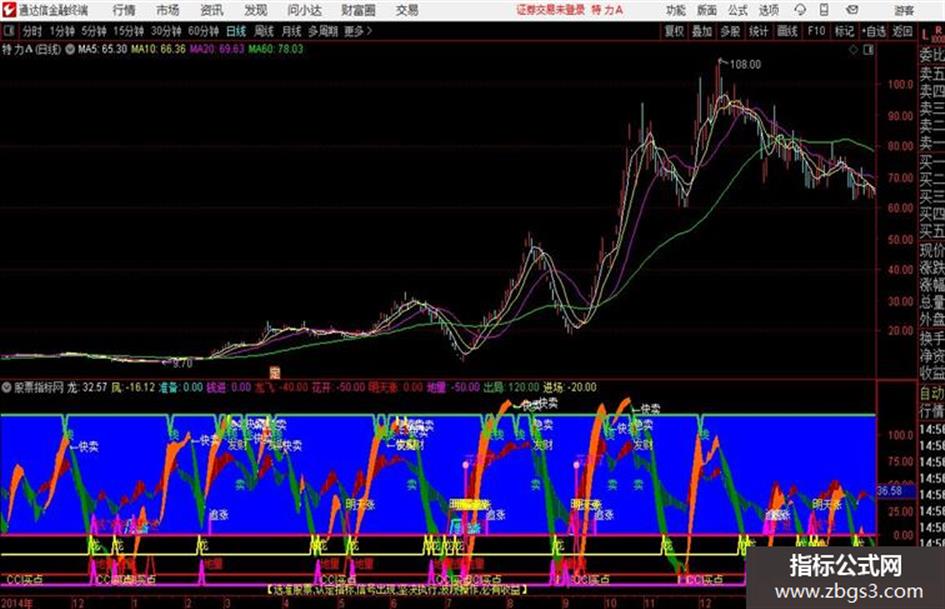Toggle the left panel layout icon

pos(8,30)
